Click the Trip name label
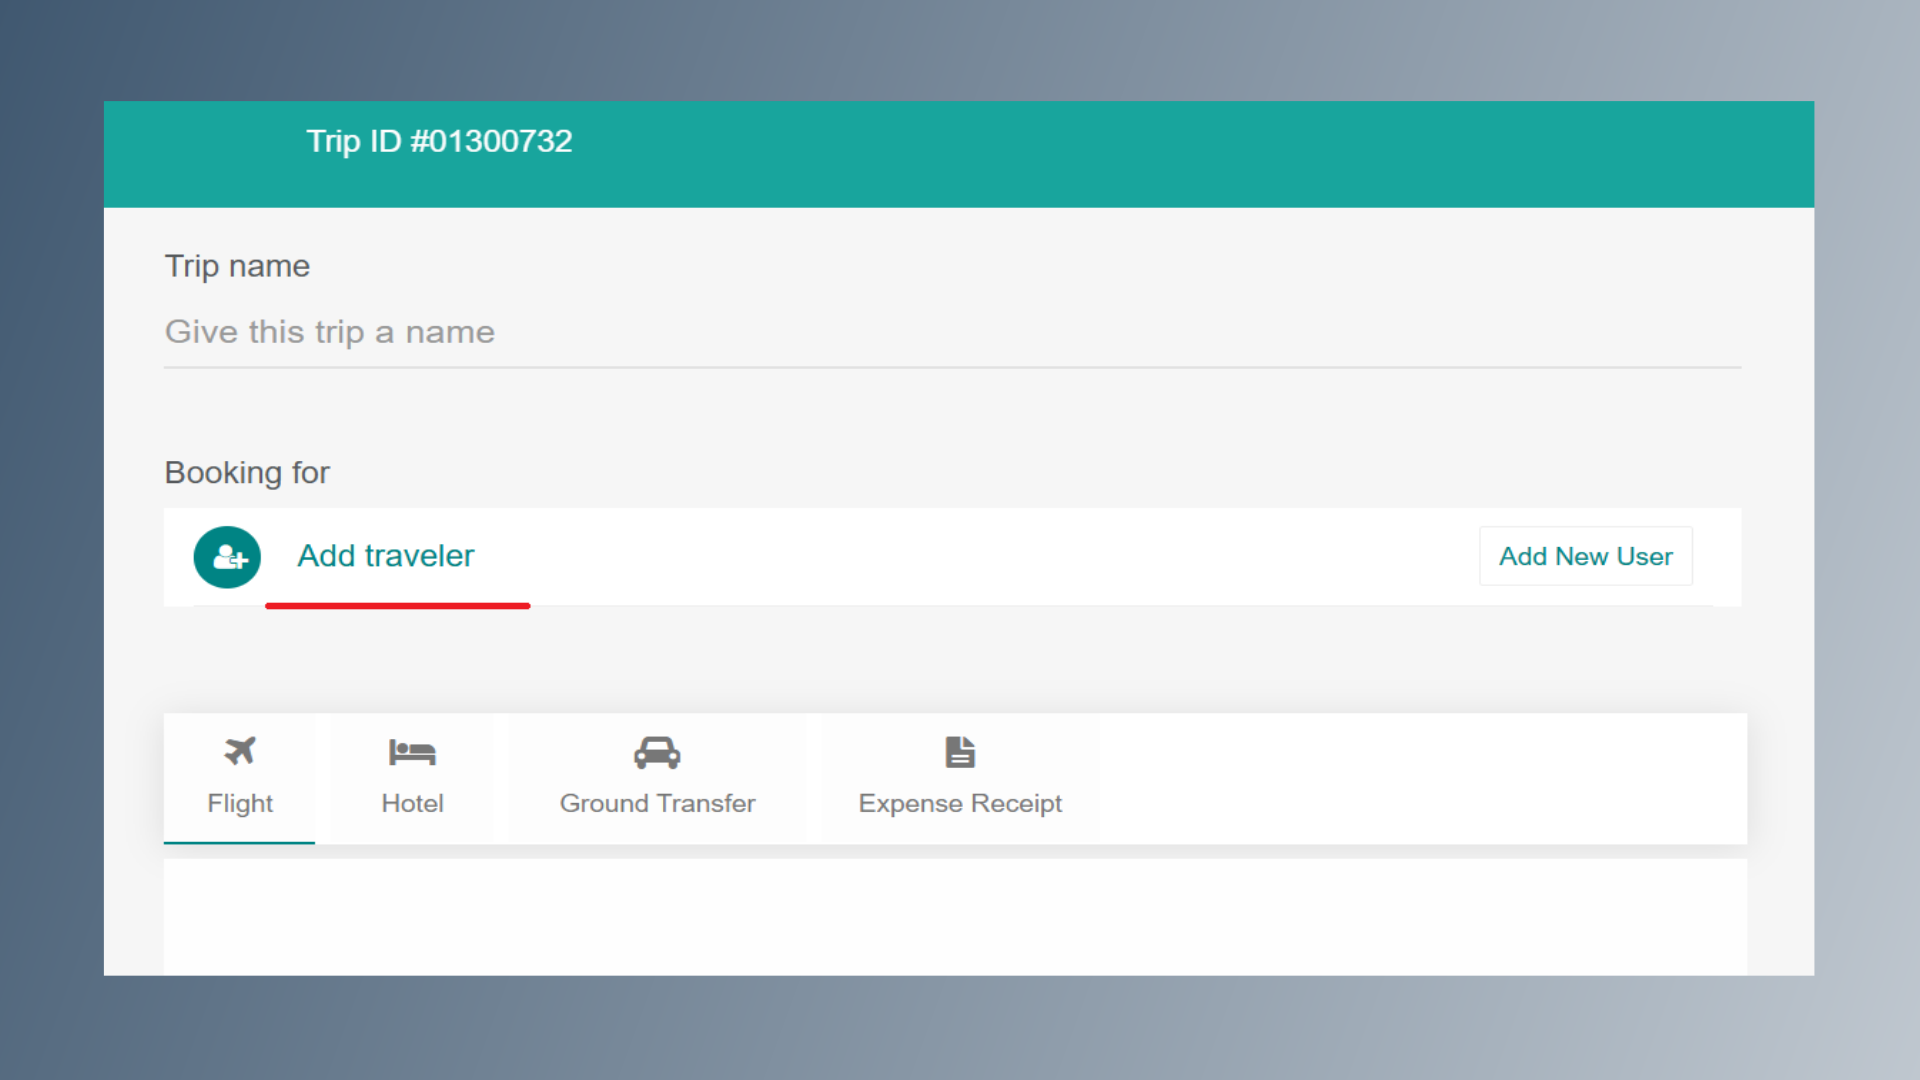Viewport: 1920px width, 1080px height. [x=237, y=266]
